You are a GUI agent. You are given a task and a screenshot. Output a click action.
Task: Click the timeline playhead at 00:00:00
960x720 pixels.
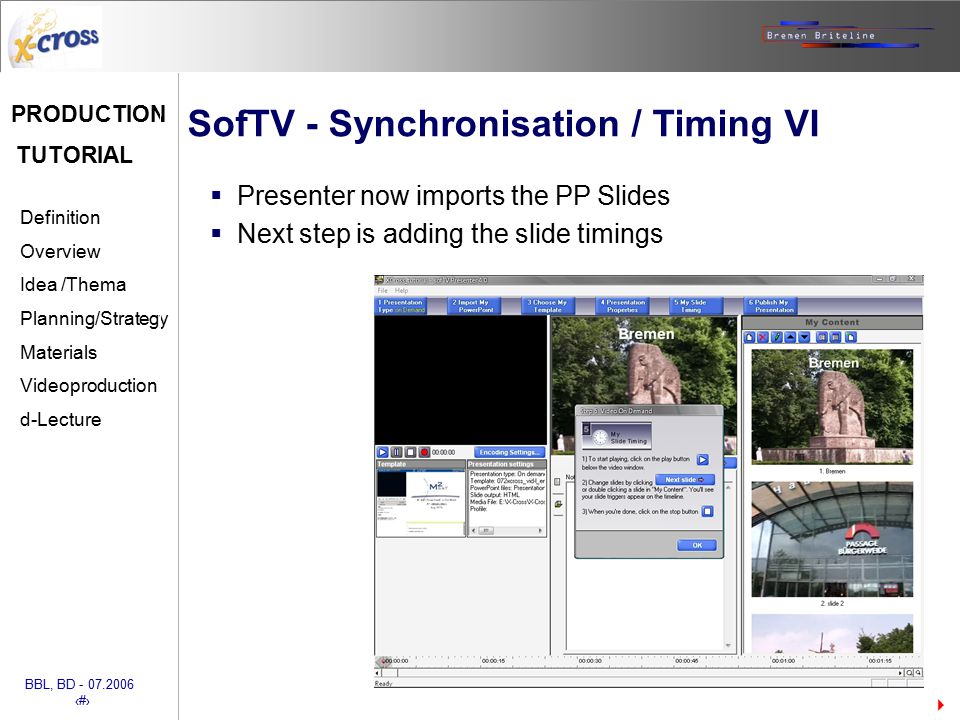click(x=384, y=661)
